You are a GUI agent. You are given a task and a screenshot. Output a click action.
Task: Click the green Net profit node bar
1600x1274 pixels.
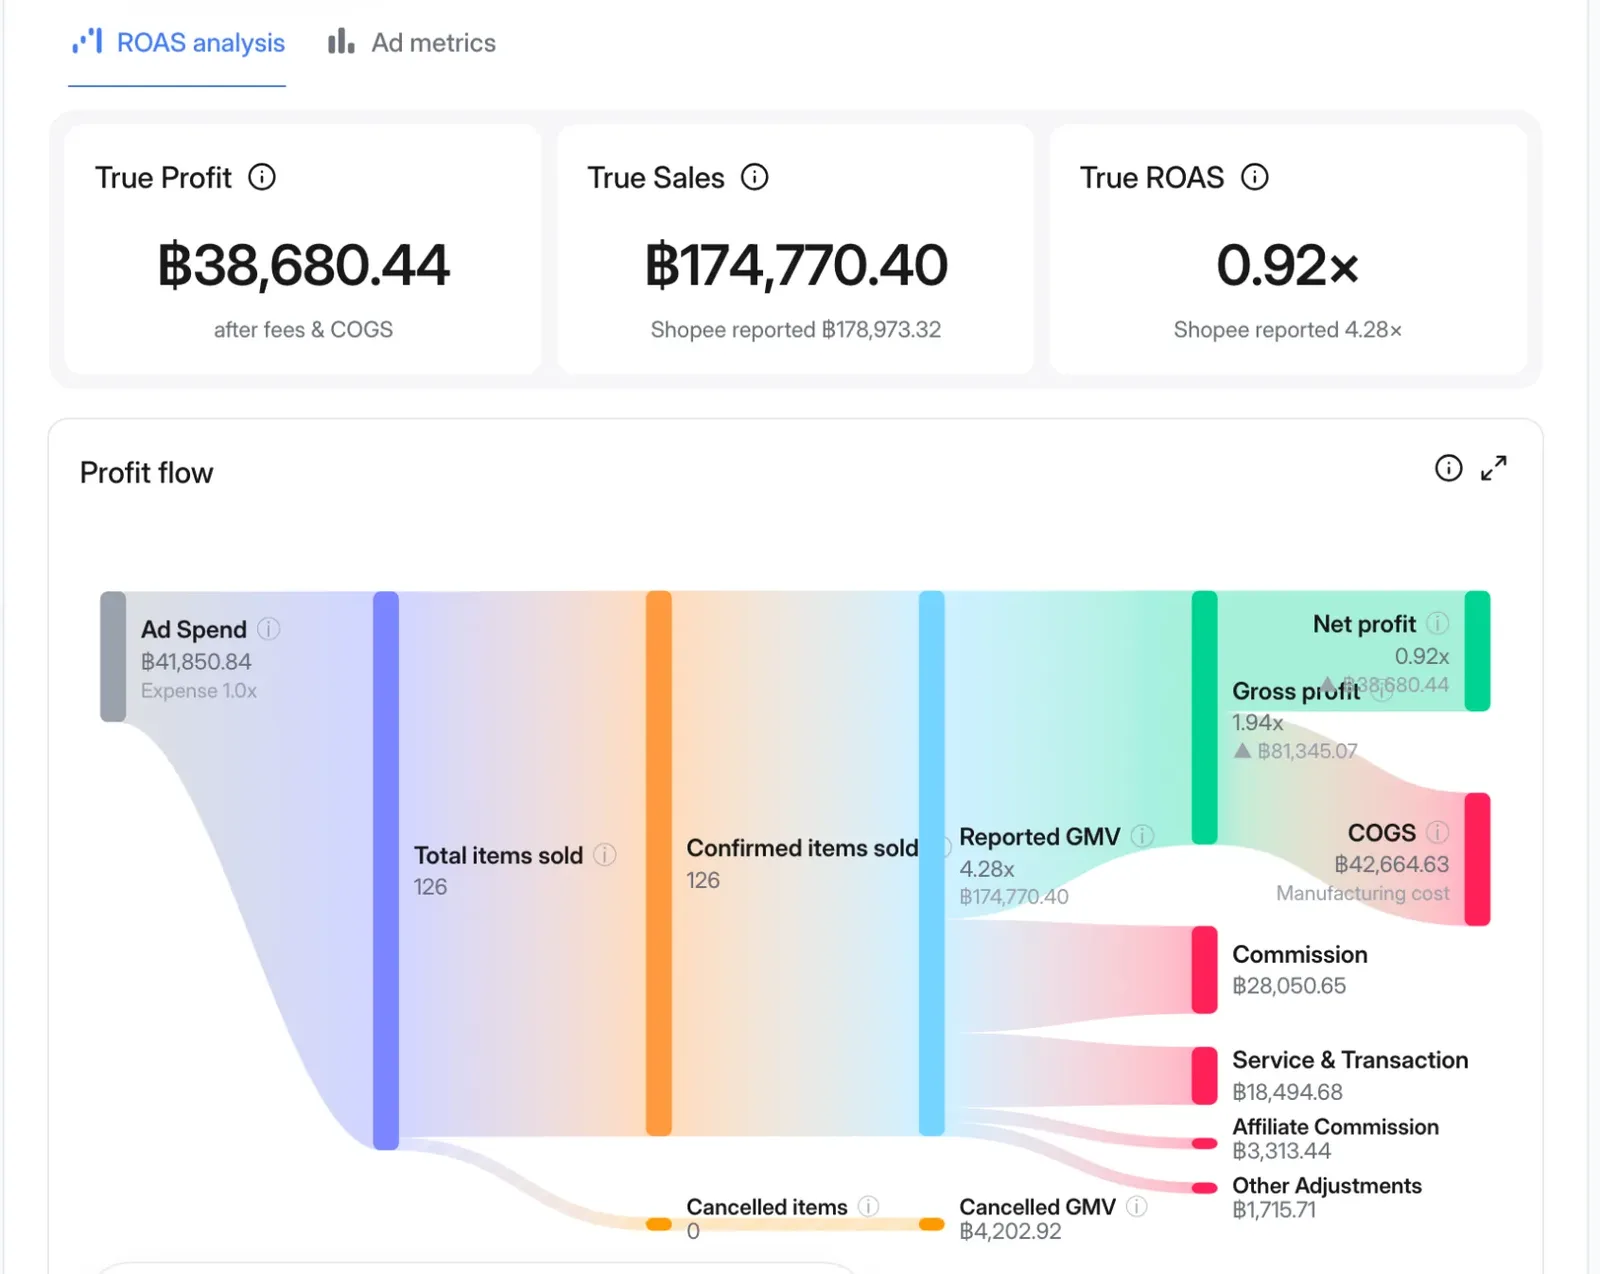(1478, 651)
